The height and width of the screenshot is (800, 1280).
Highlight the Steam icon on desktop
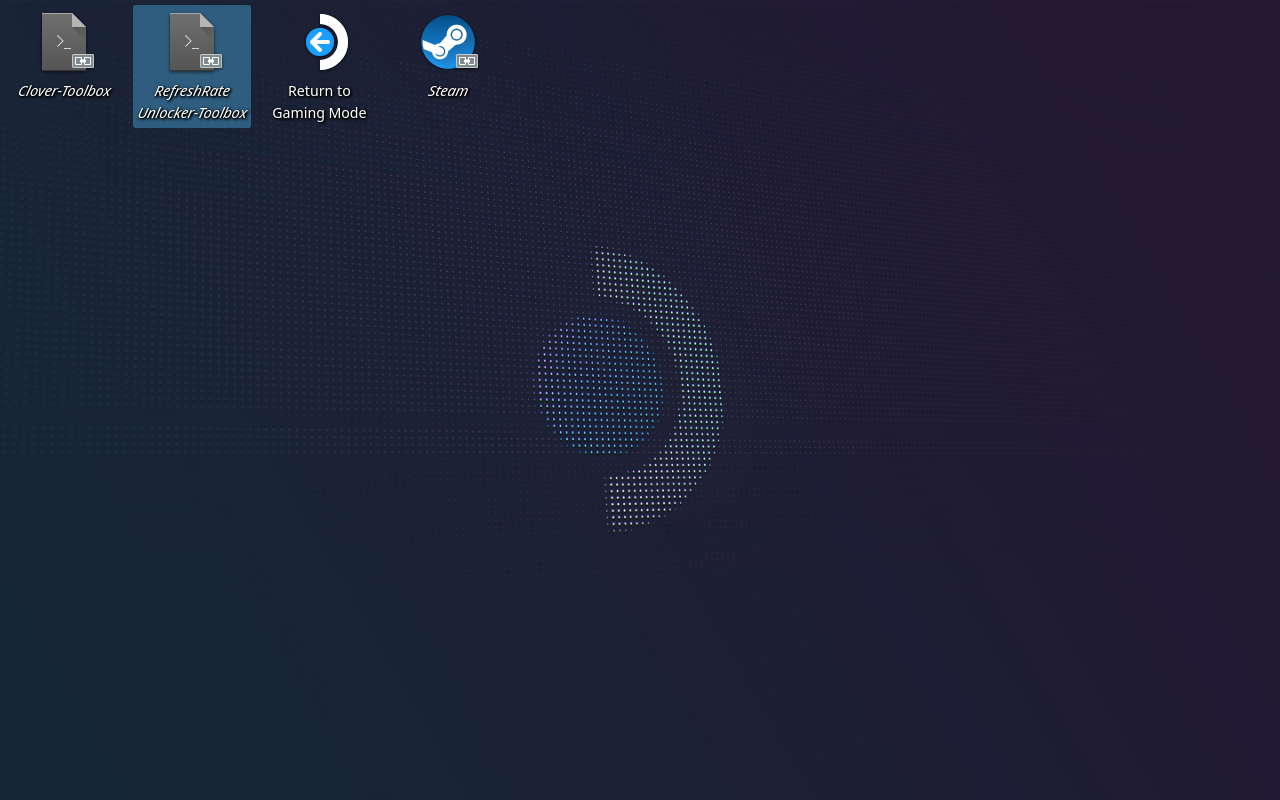point(448,43)
